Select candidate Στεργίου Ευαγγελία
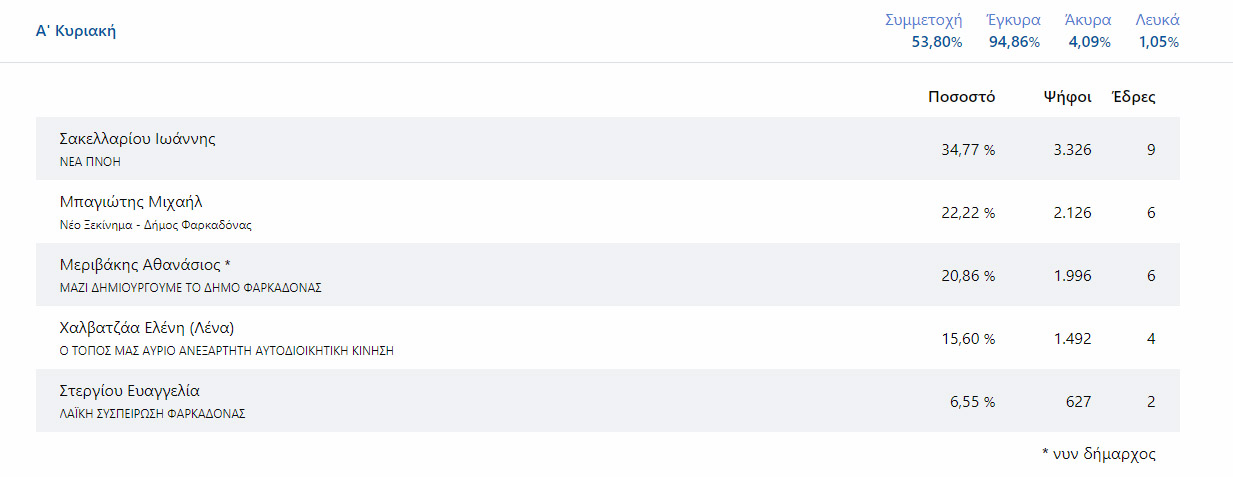Image resolution: width=1233 pixels, height=477 pixels. click(130, 391)
